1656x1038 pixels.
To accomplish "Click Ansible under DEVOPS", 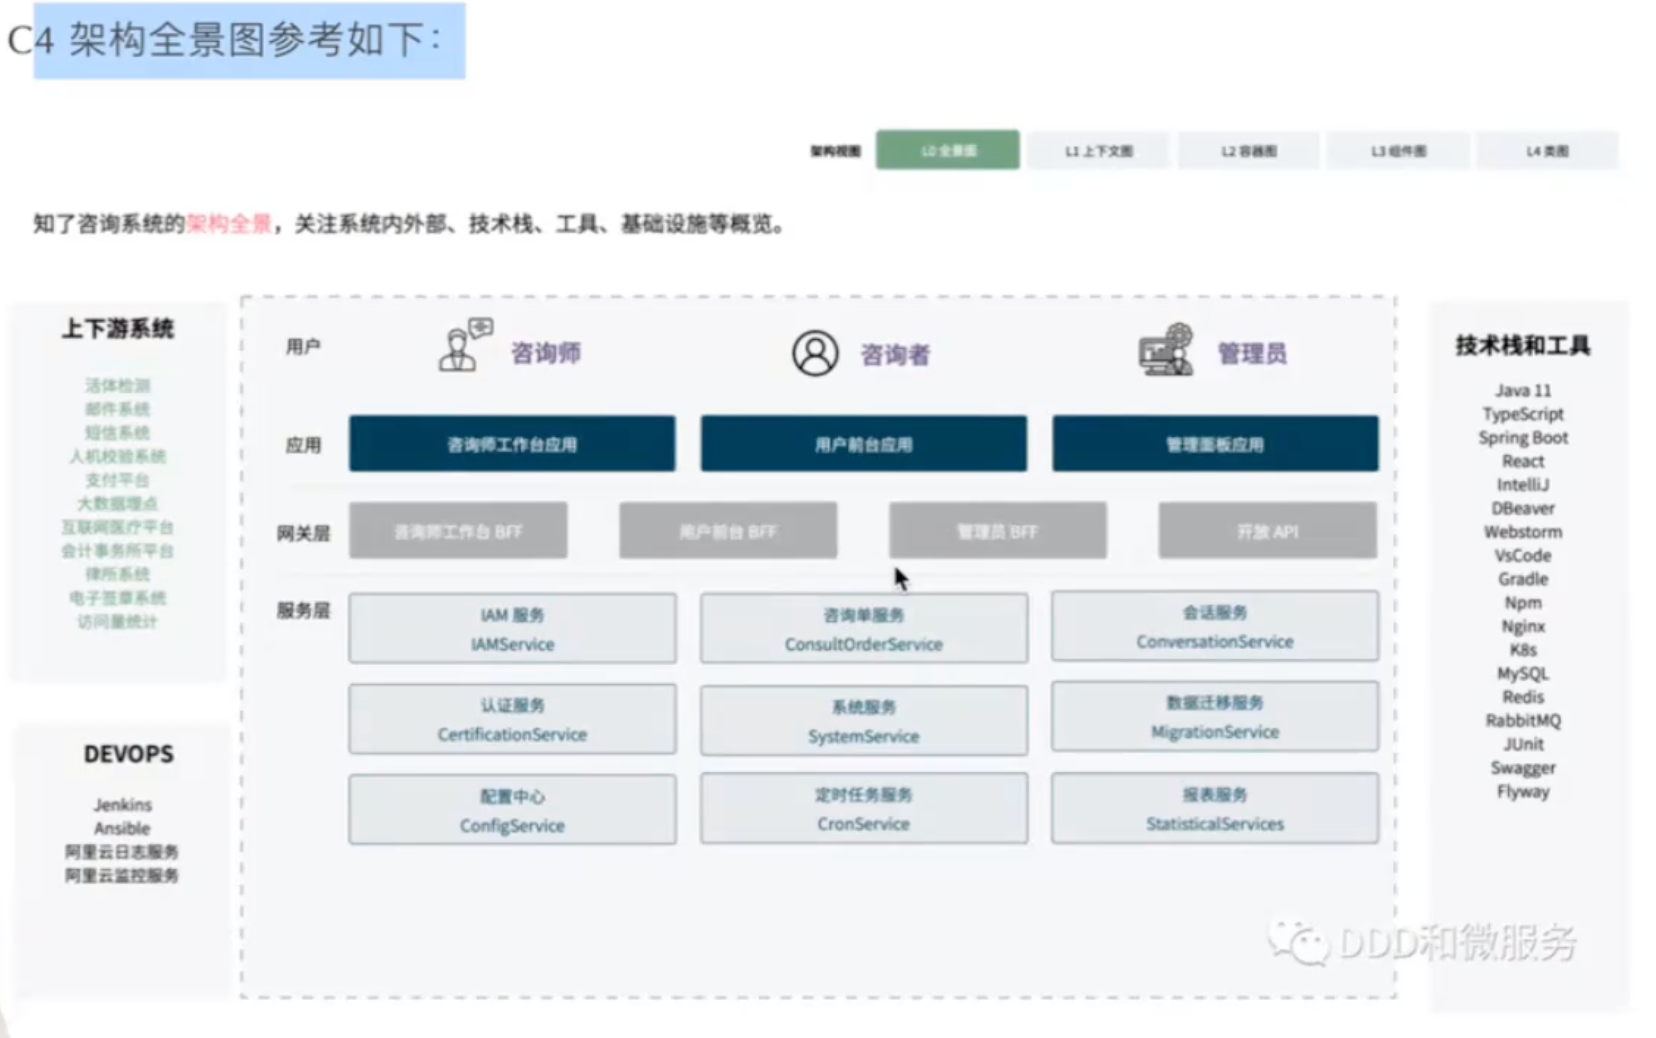I will click(122, 828).
